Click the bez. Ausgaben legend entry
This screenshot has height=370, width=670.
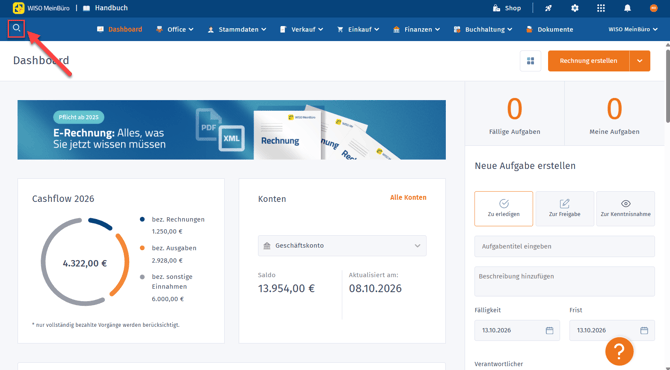[x=168, y=254]
